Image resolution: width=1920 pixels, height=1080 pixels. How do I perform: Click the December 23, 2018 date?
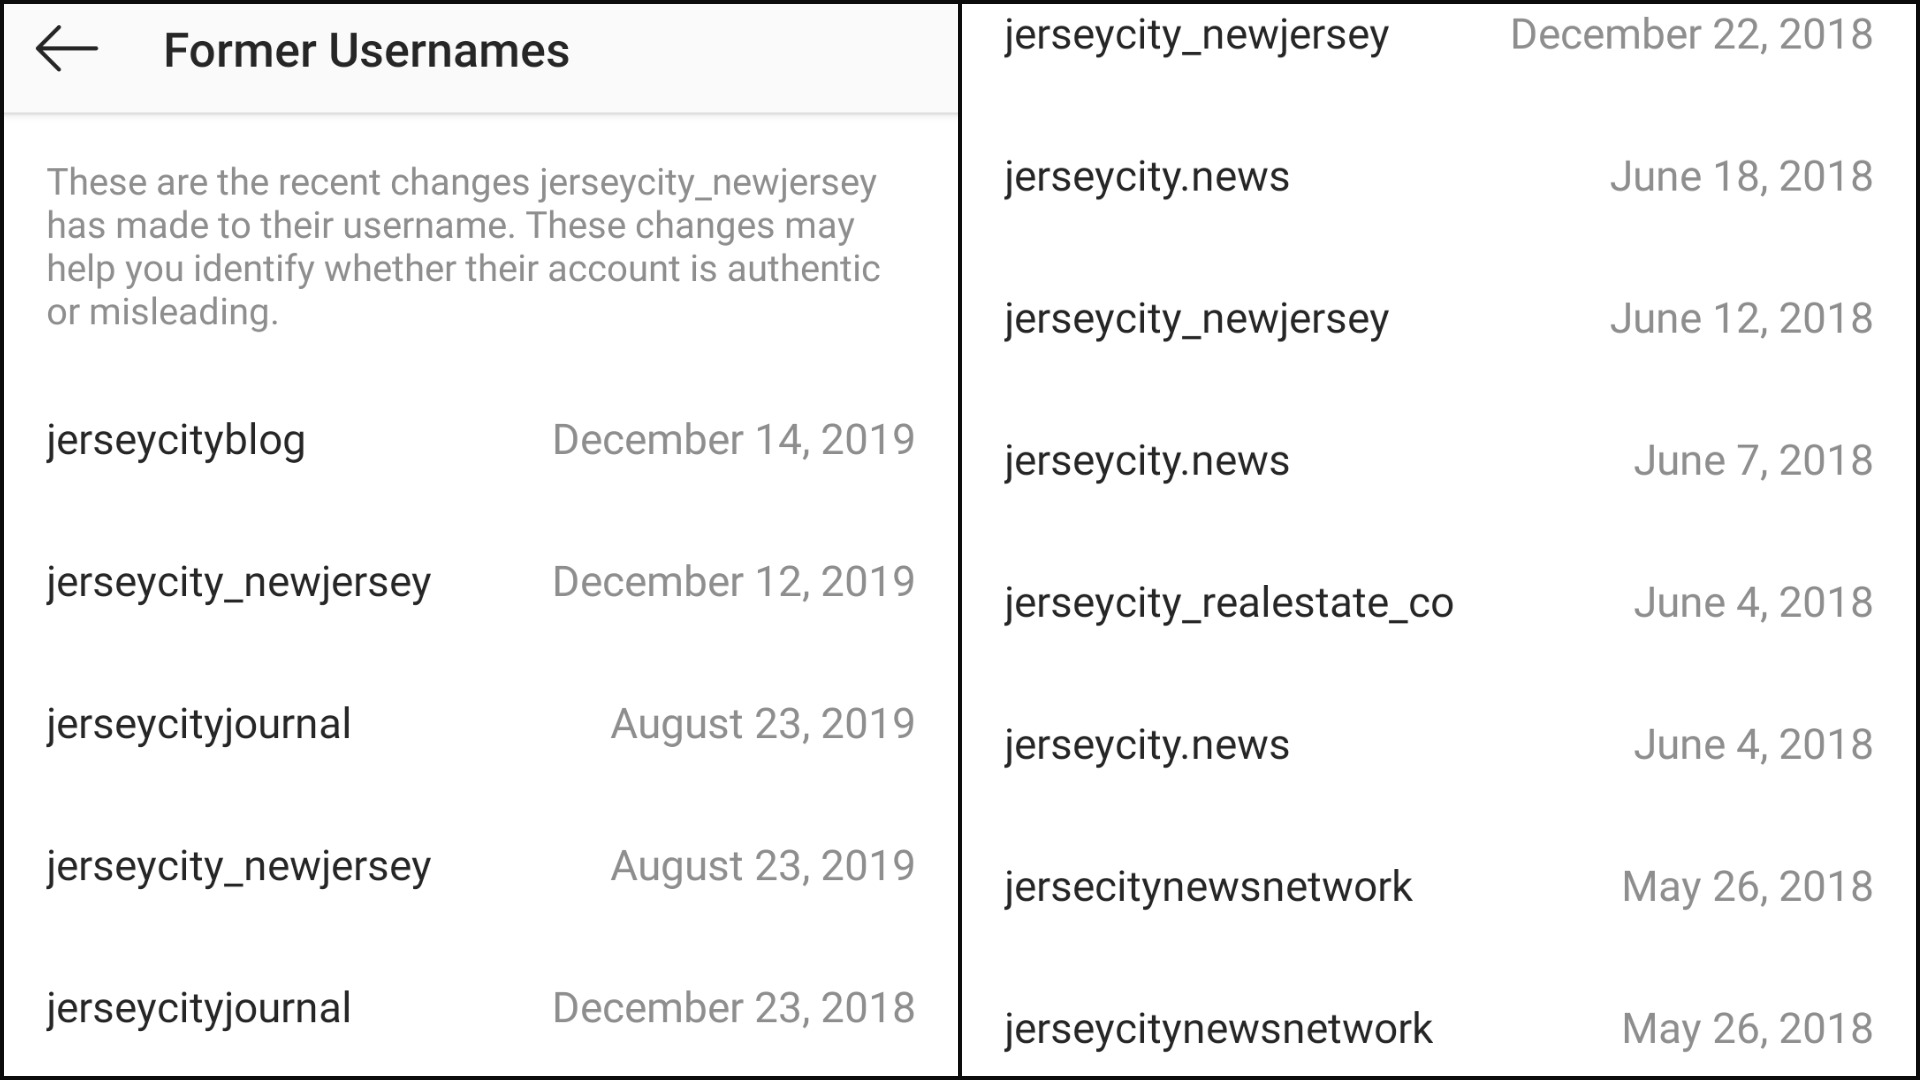coord(733,1008)
